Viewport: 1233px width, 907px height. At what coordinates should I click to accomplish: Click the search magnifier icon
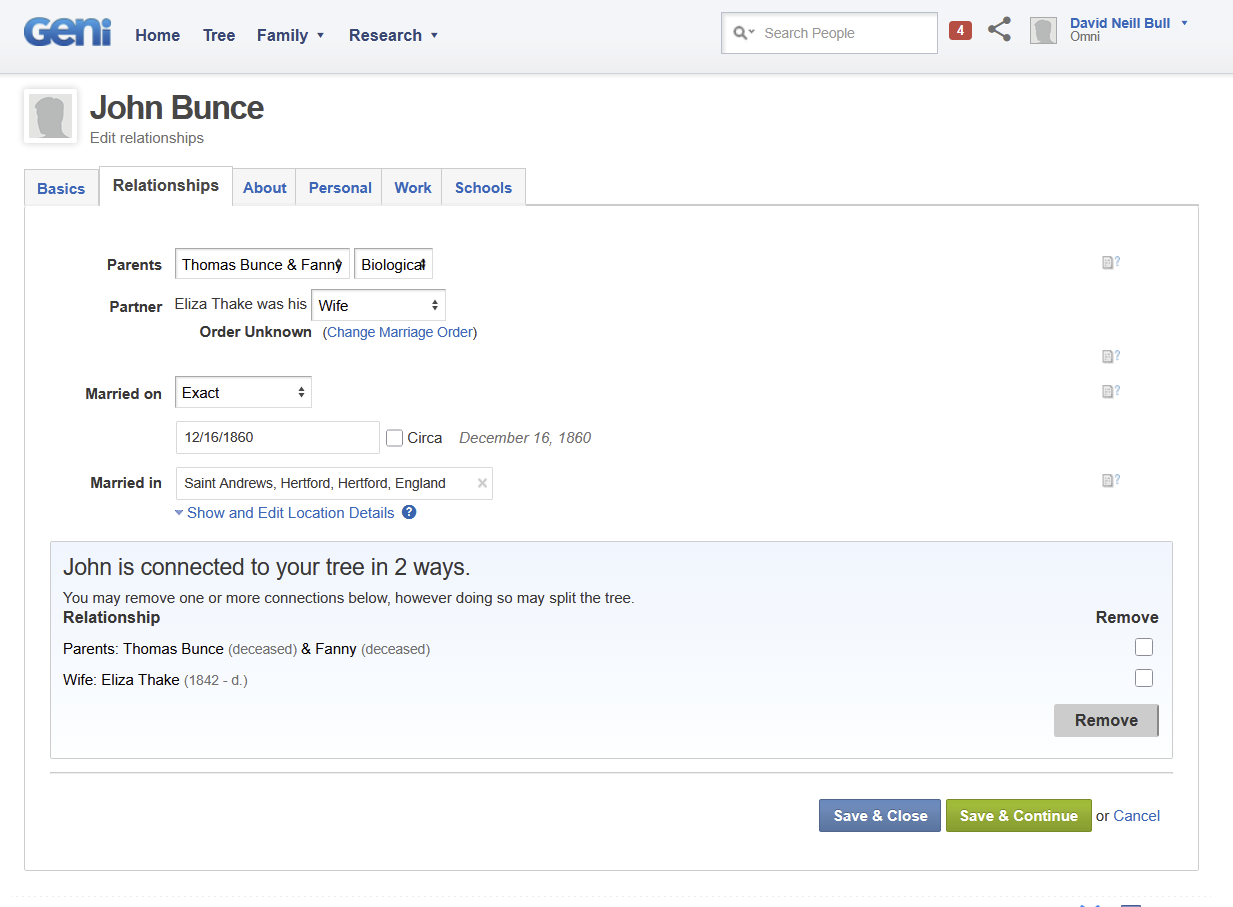[x=741, y=33]
